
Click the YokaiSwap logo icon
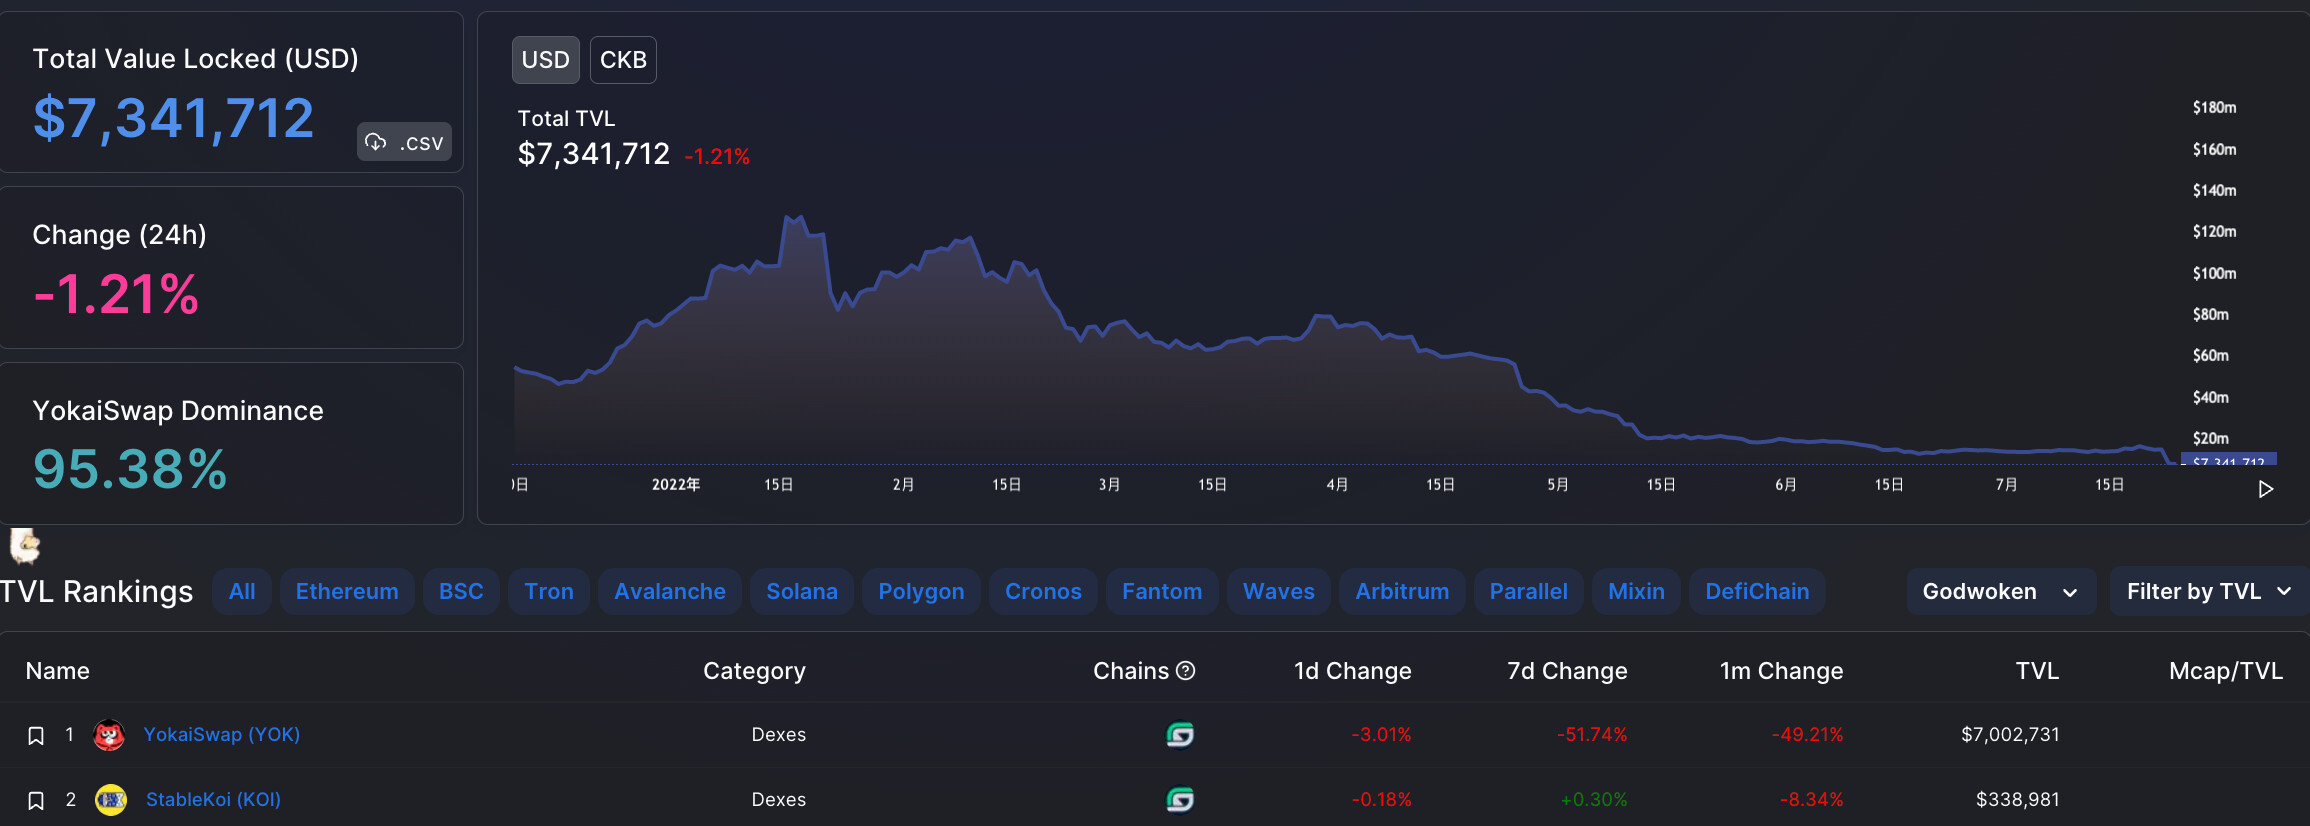click(x=109, y=735)
